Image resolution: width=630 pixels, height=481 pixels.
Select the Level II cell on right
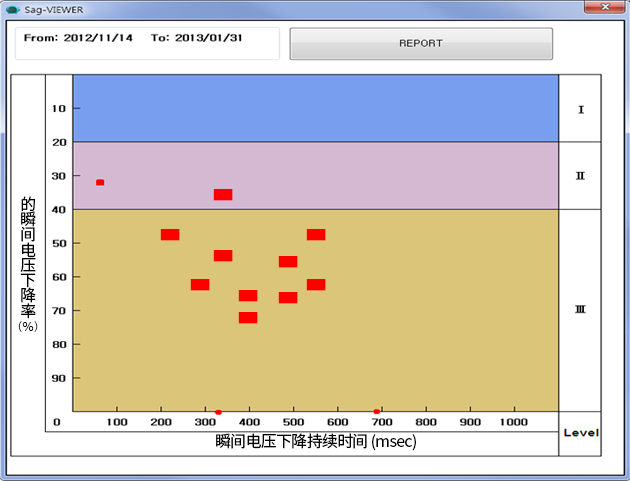(x=580, y=175)
